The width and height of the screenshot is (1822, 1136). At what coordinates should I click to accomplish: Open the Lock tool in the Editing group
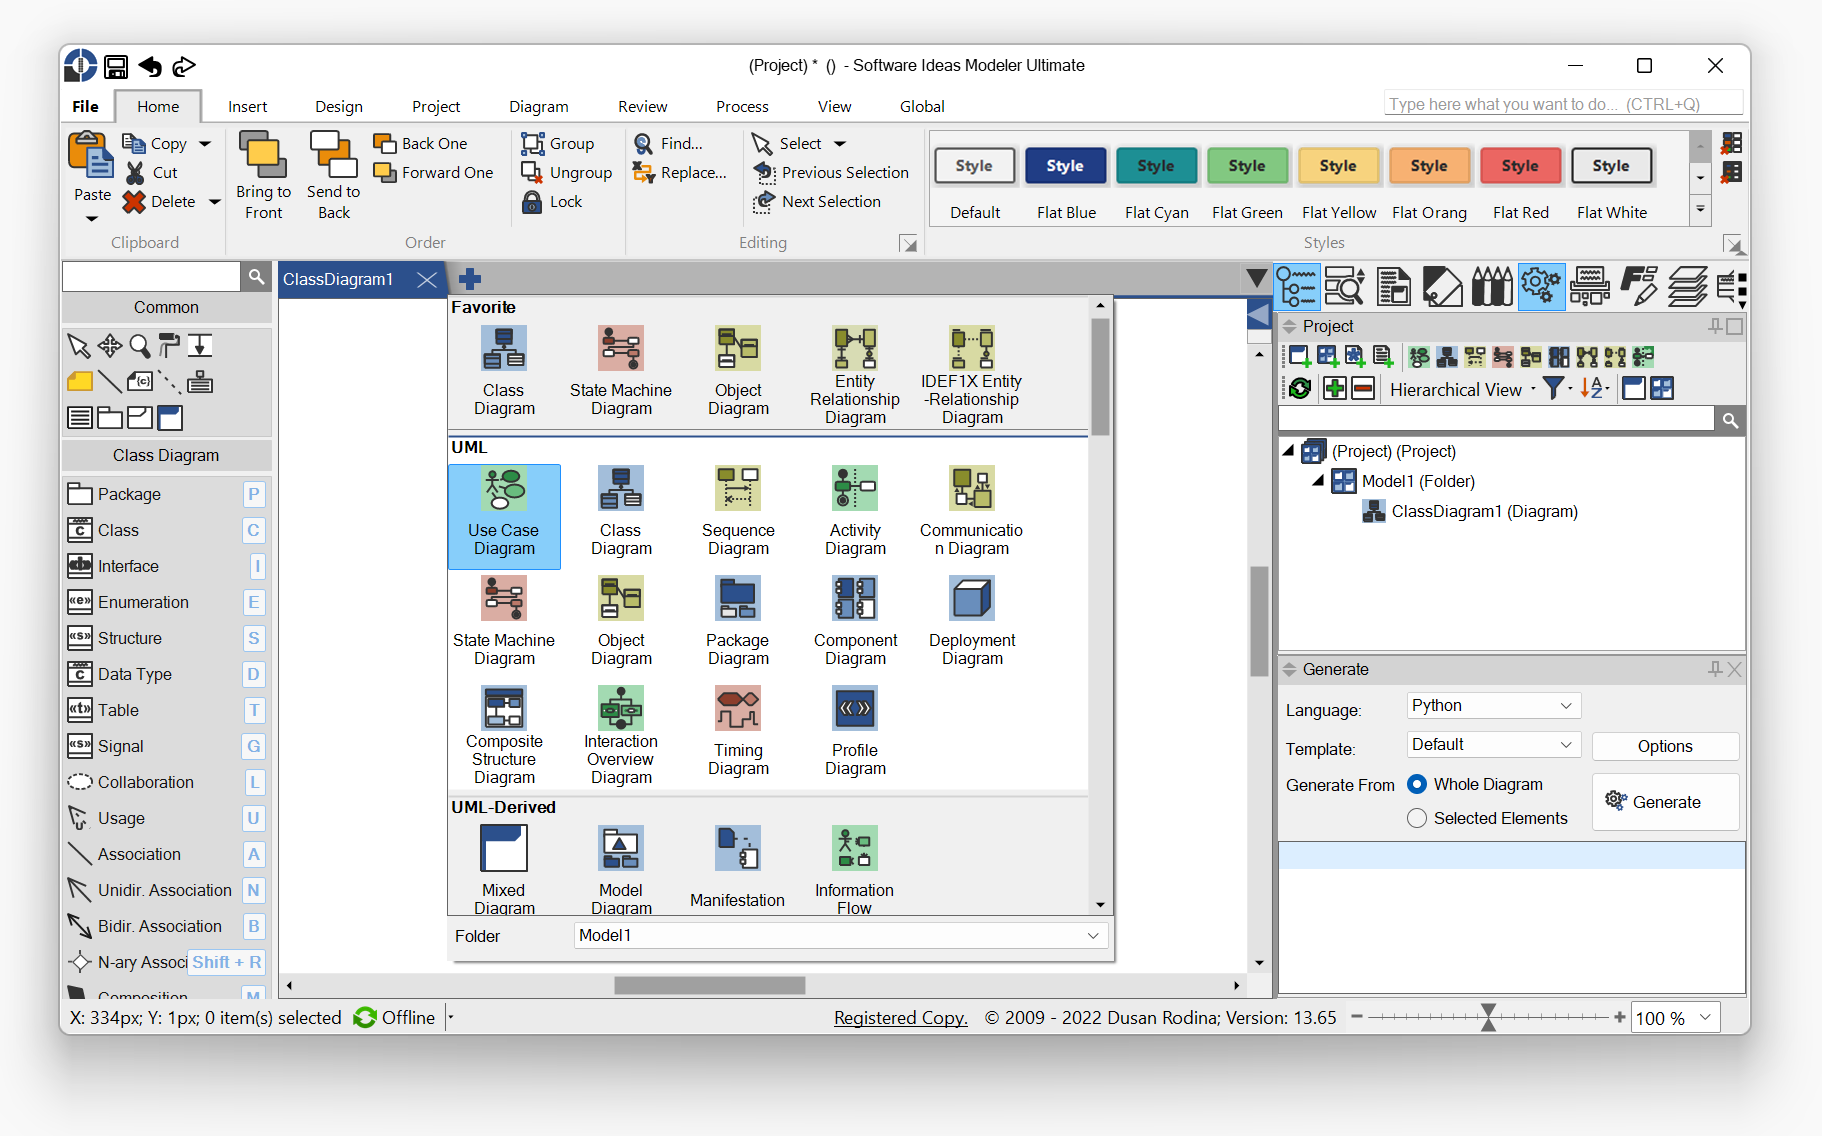tap(552, 201)
